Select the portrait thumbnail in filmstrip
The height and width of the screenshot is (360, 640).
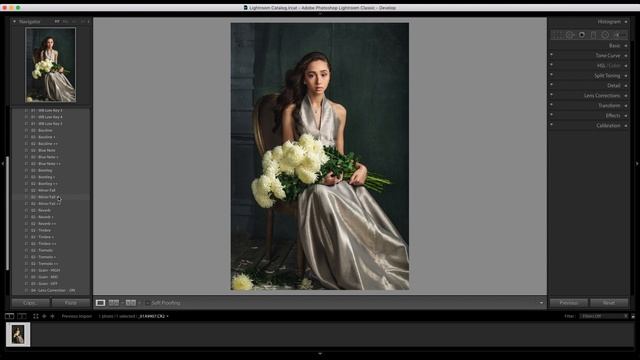(18, 335)
